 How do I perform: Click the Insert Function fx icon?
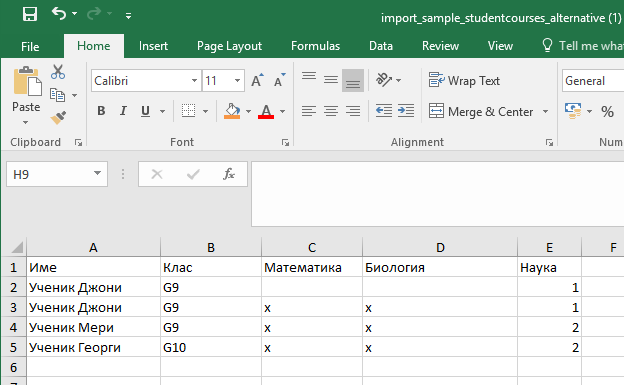[x=229, y=174]
